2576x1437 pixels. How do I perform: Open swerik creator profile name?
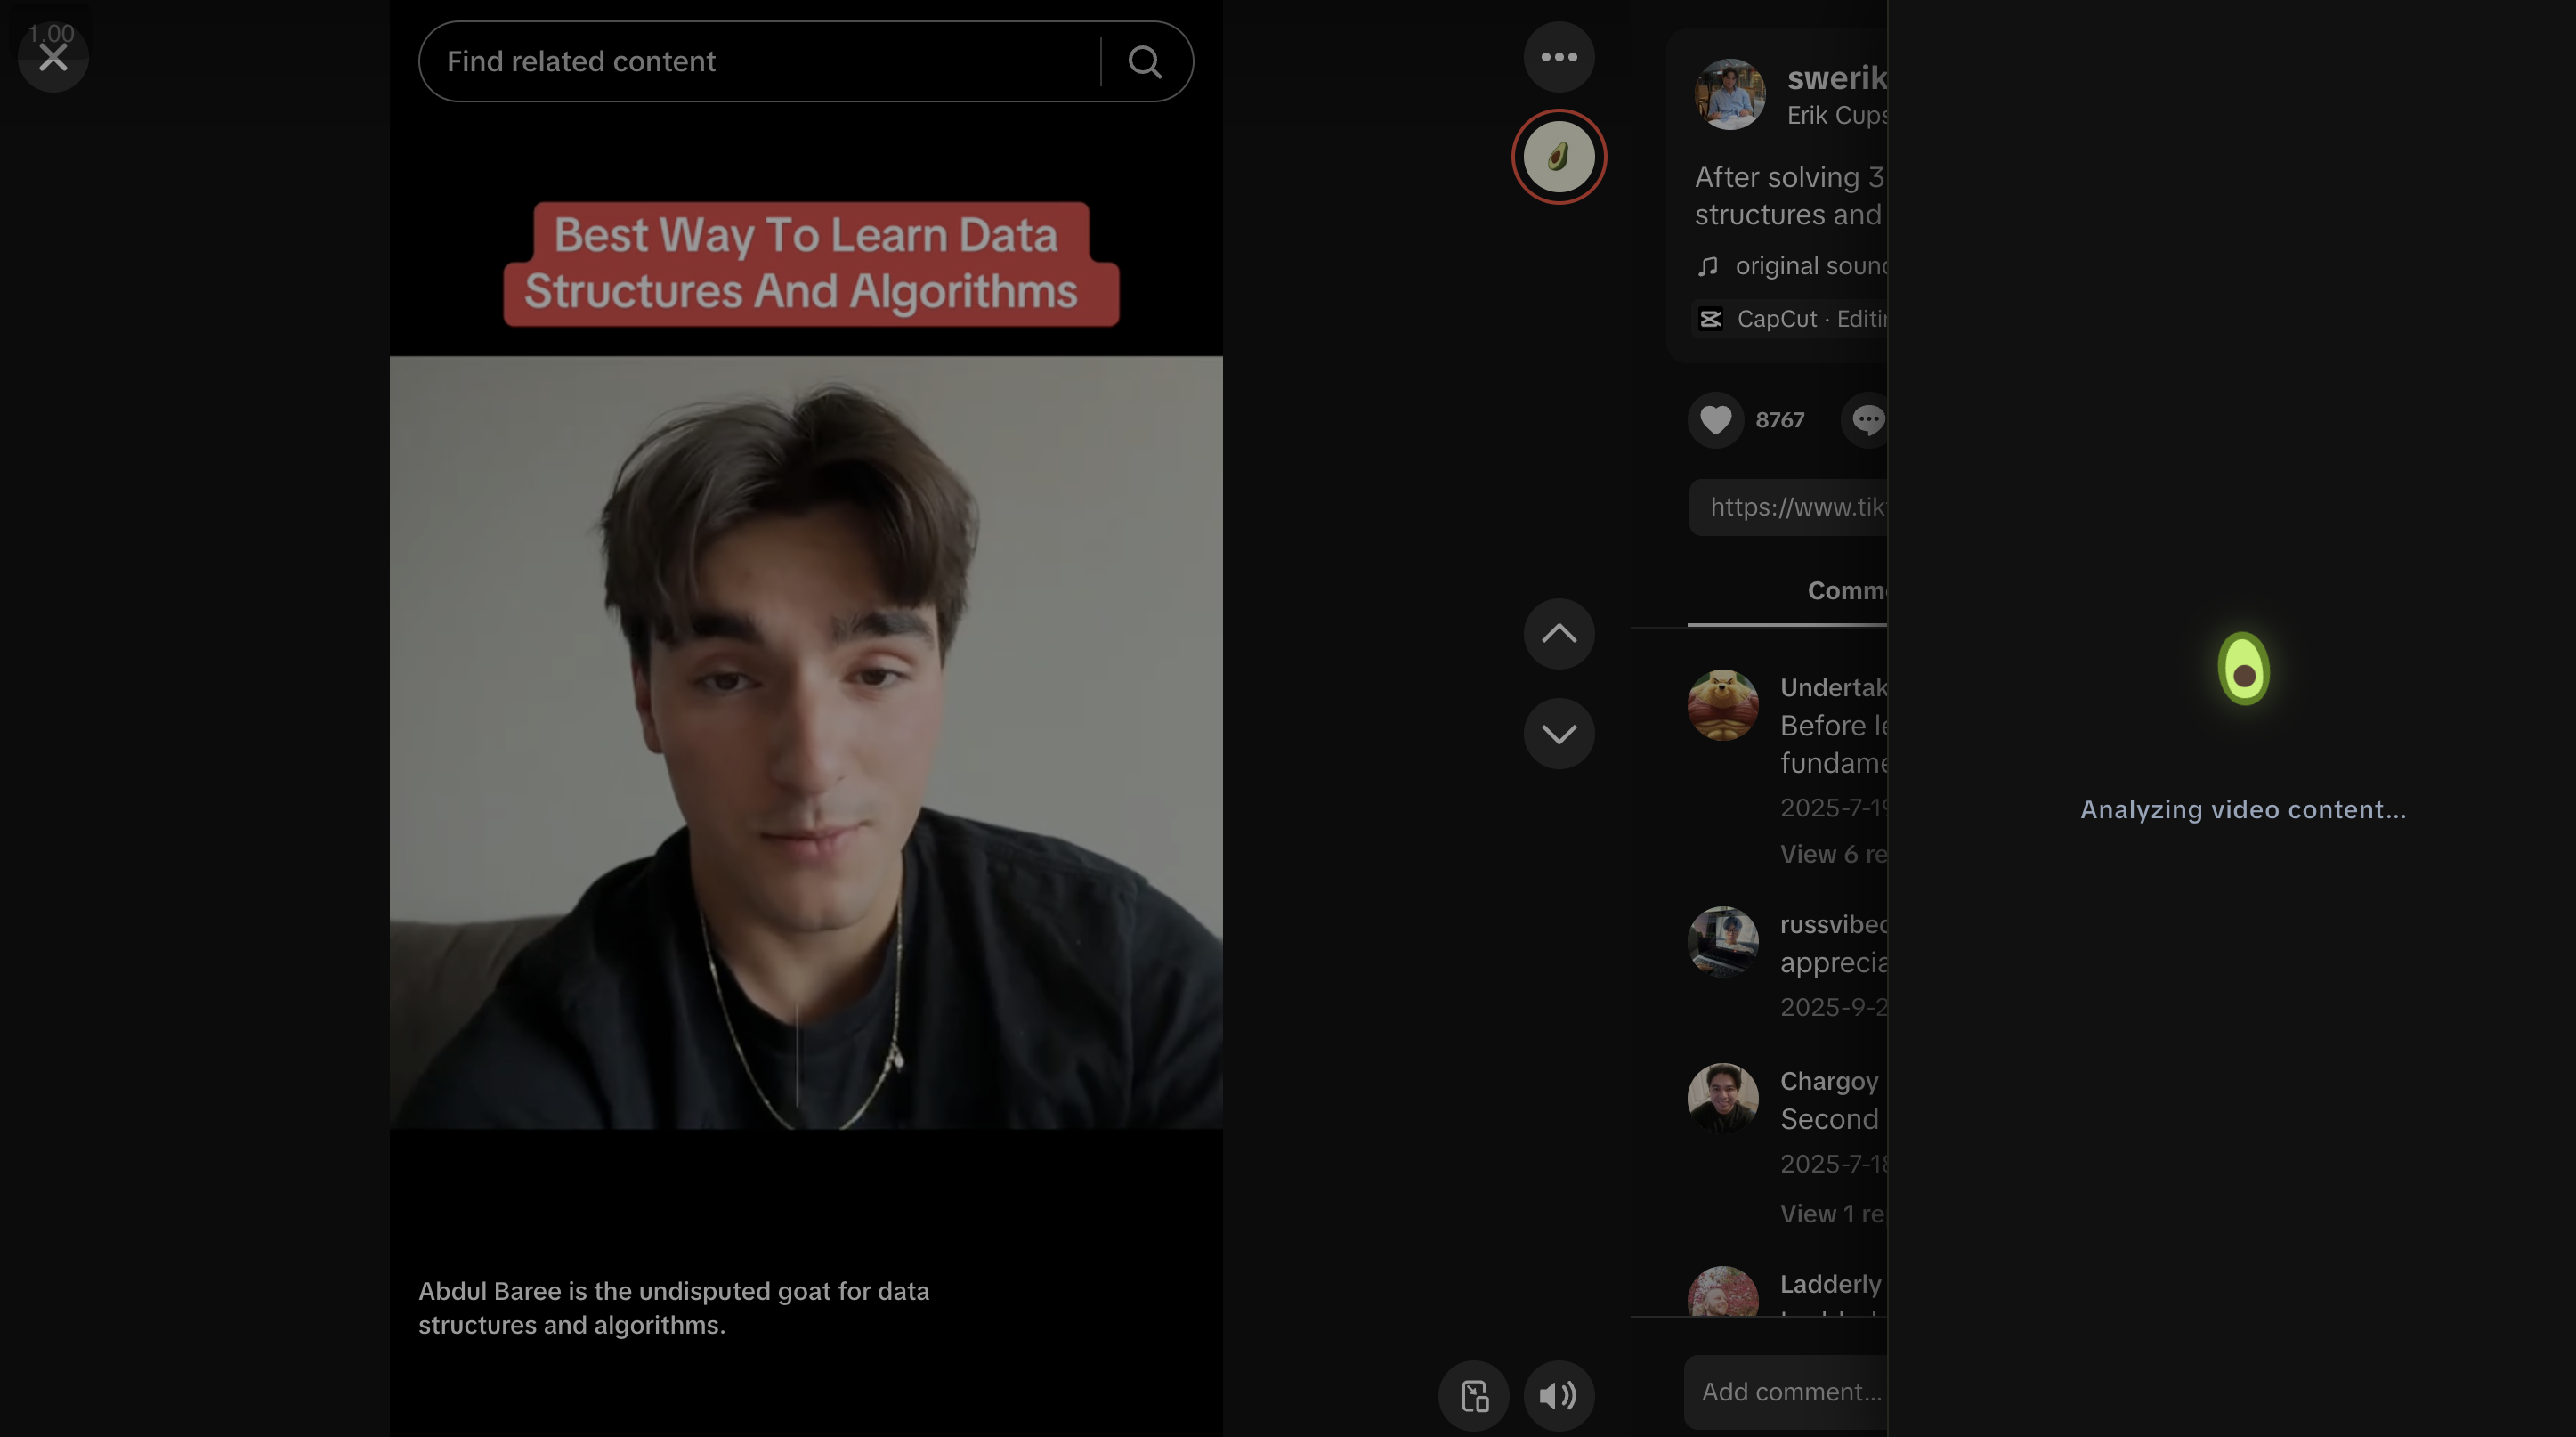(x=1836, y=78)
